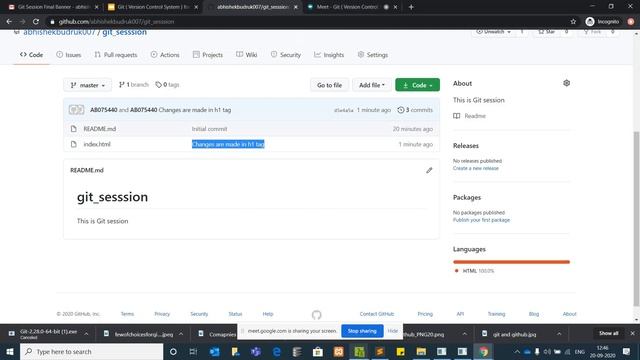Open the README.md file
640x360 pixels.
pyautogui.click(x=100, y=129)
